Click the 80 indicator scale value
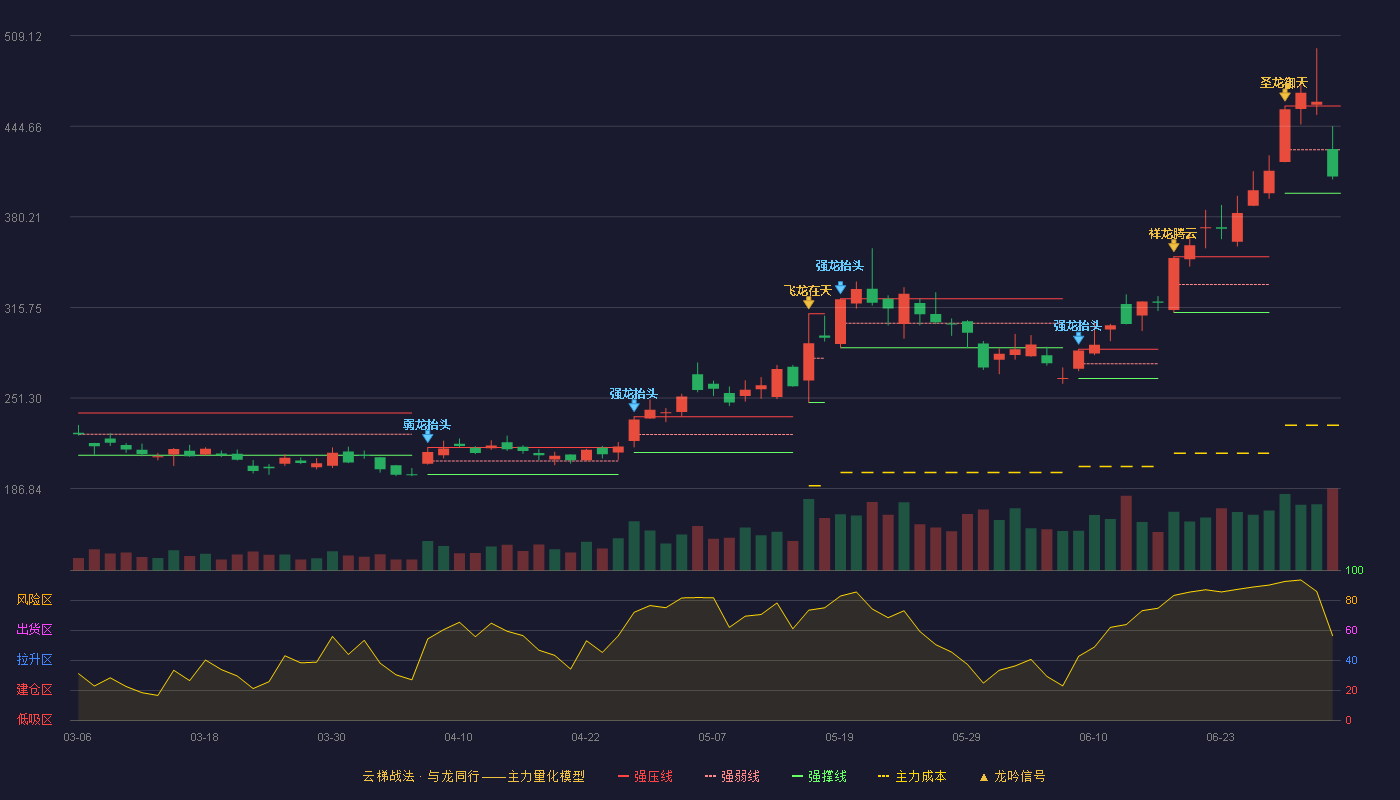This screenshot has width=1400, height=800. click(x=1351, y=600)
